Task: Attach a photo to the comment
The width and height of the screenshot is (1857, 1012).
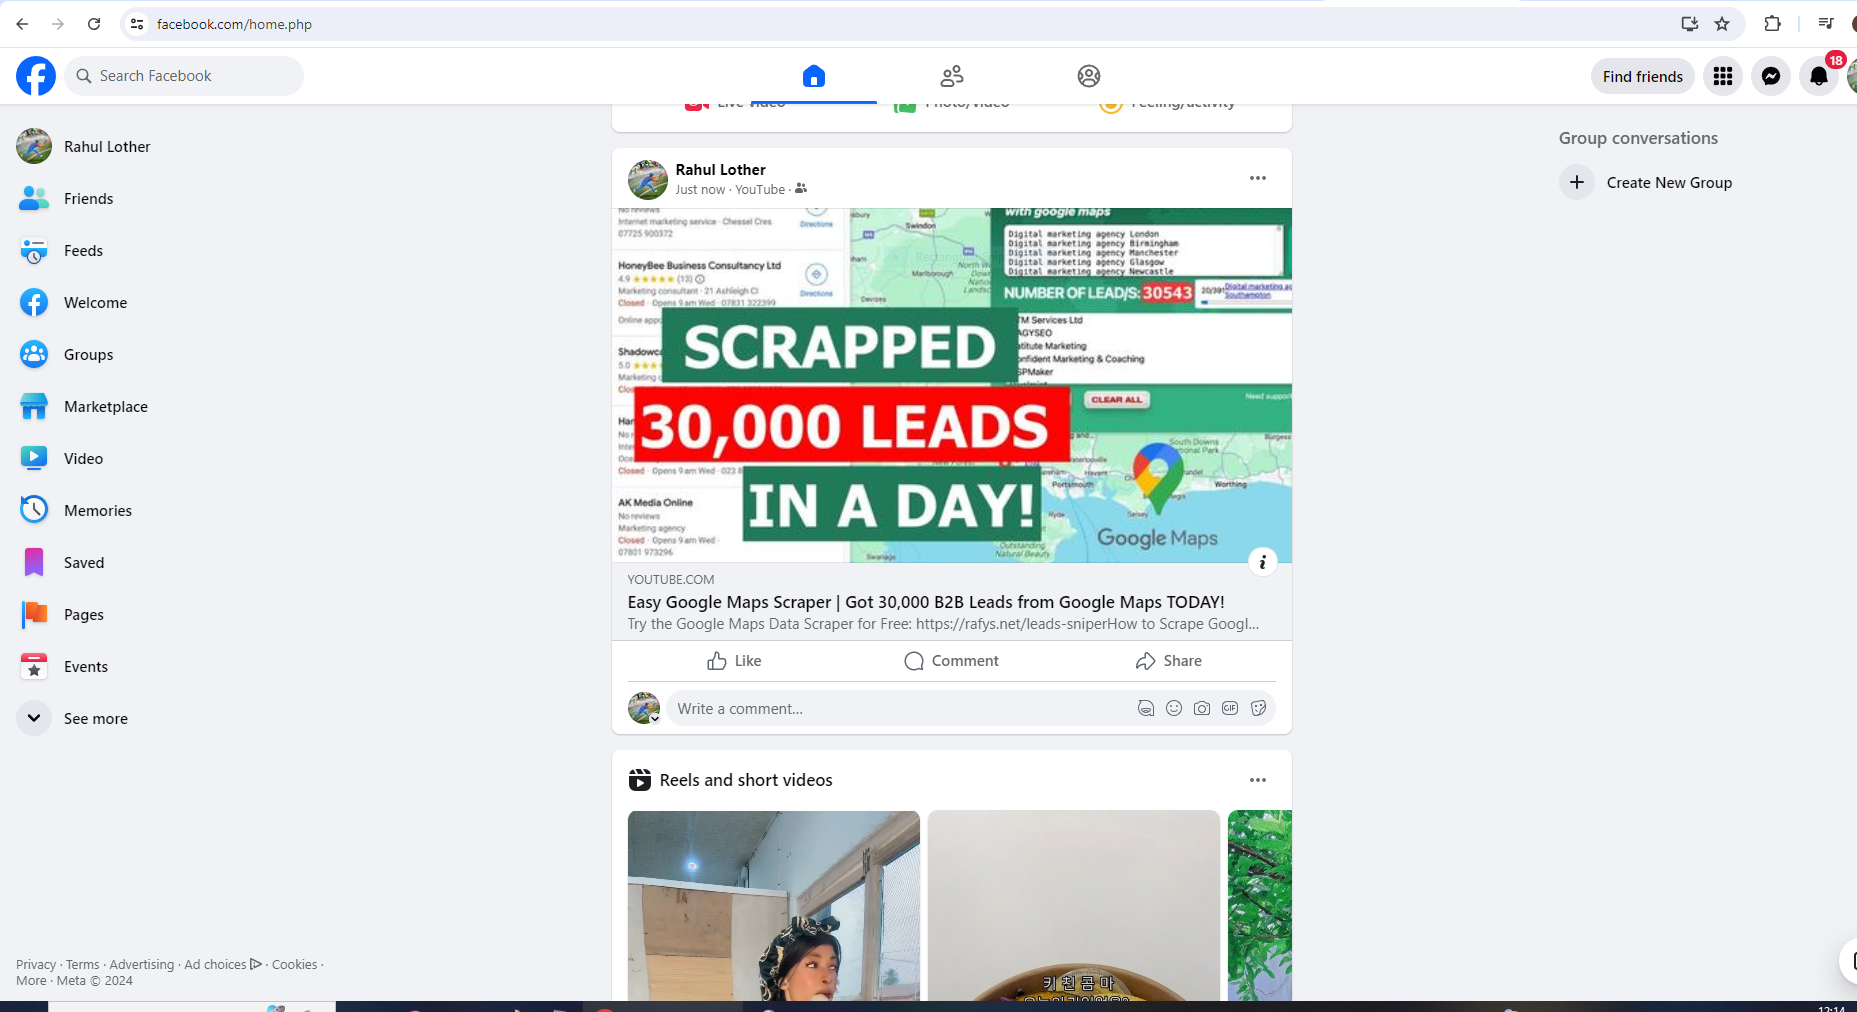Action: 1202,708
